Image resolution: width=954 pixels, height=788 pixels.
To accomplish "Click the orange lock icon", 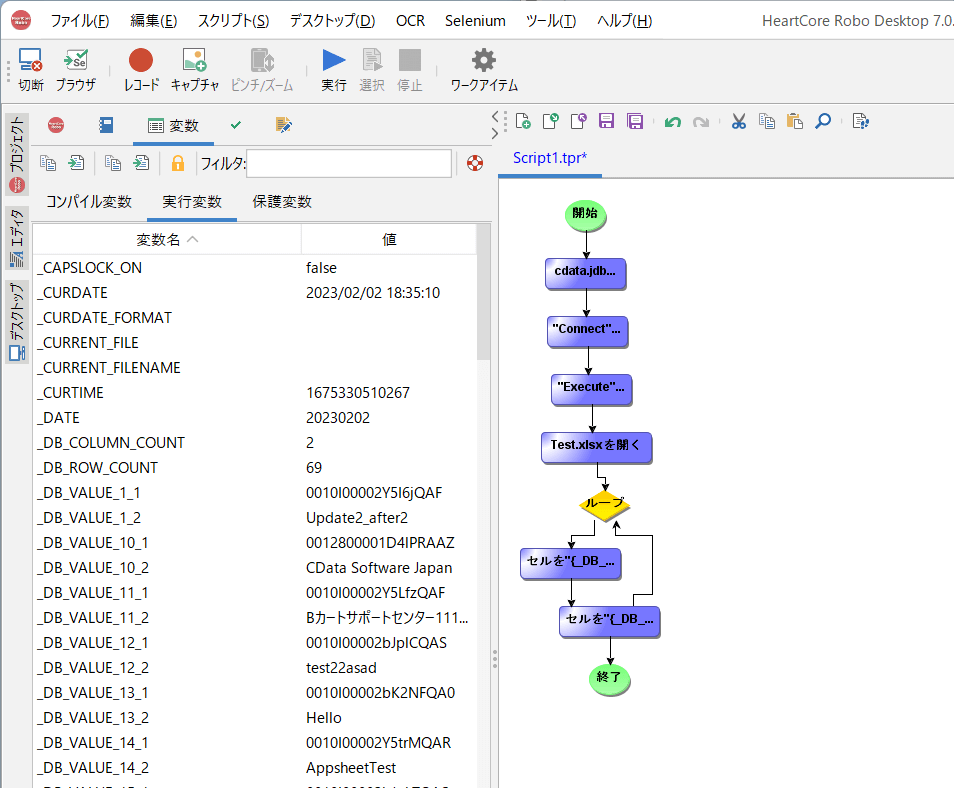I will pos(178,163).
